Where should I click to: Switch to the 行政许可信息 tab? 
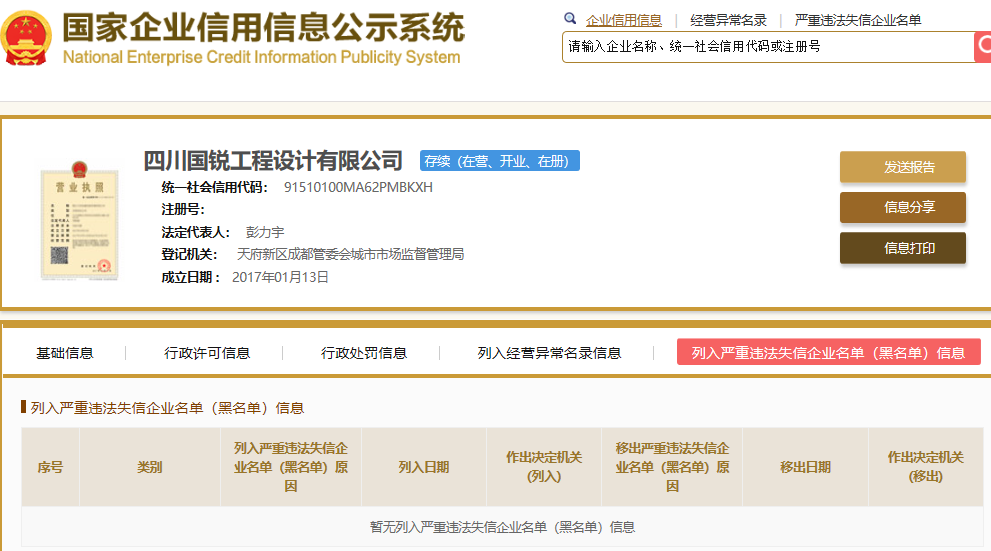[x=207, y=353]
